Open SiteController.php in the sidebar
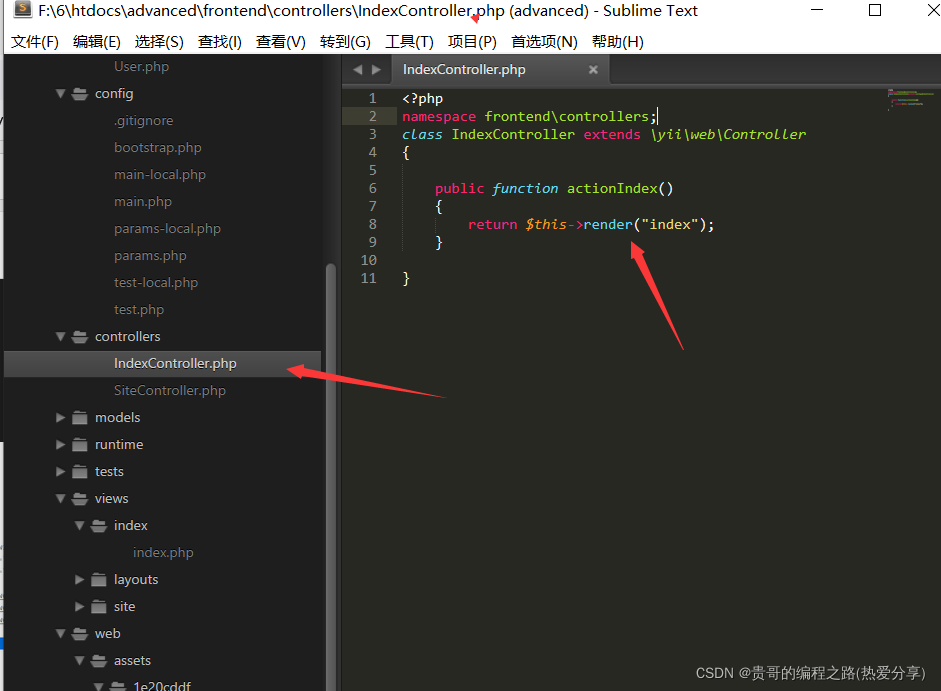 [170, 391]
